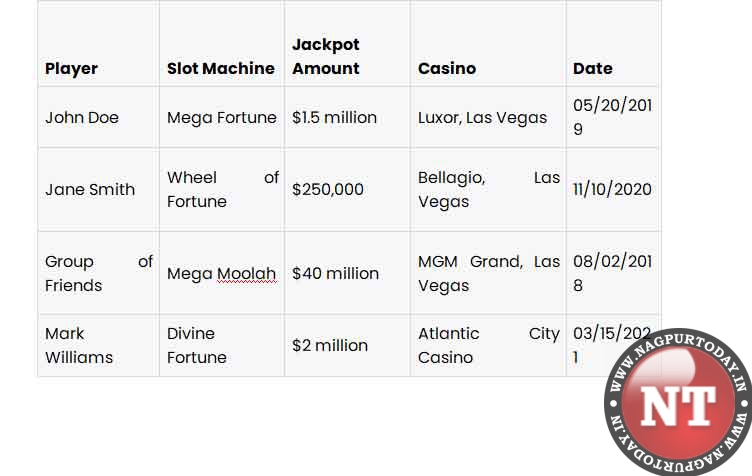
Task: Click the Mark Williams cell
Action: coord(98,346)
